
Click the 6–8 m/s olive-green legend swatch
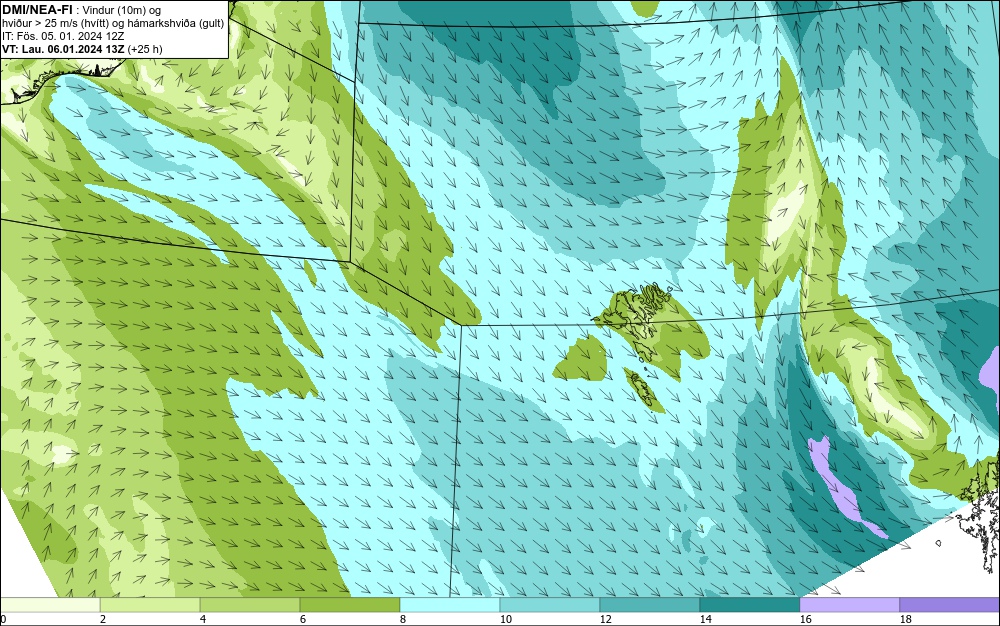point(350,604)
